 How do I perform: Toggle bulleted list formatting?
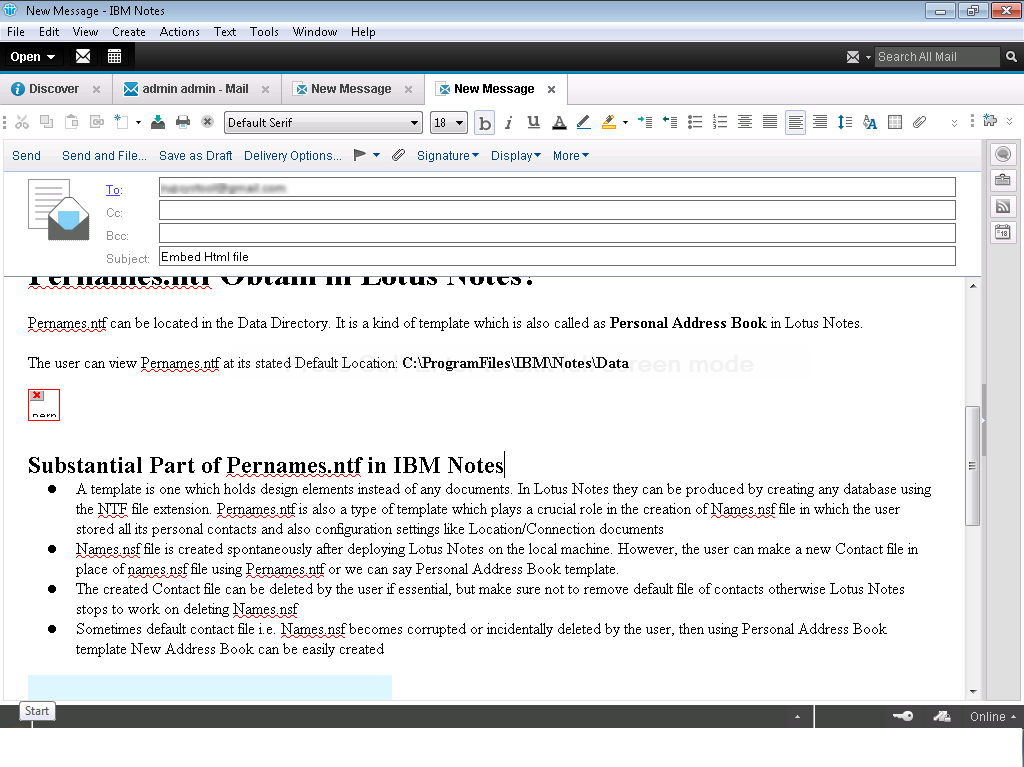(695, 122)
